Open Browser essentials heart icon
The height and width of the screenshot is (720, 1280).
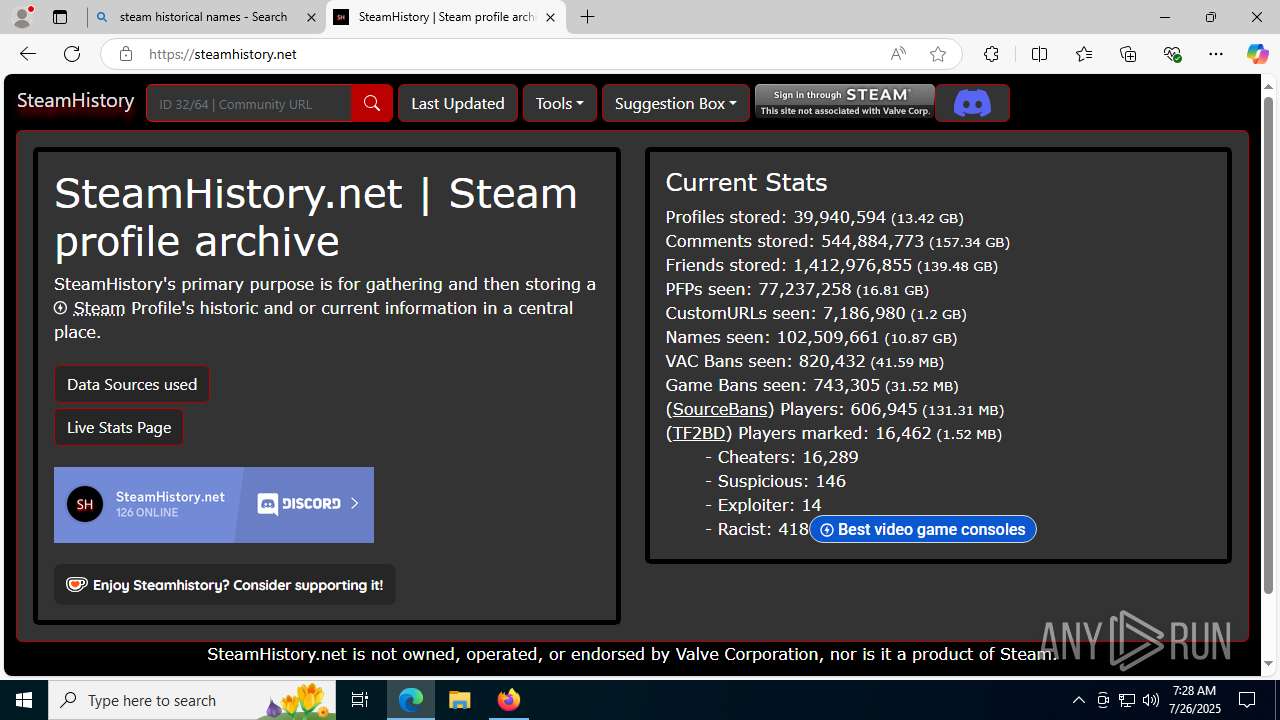[x=1172, y=54]
